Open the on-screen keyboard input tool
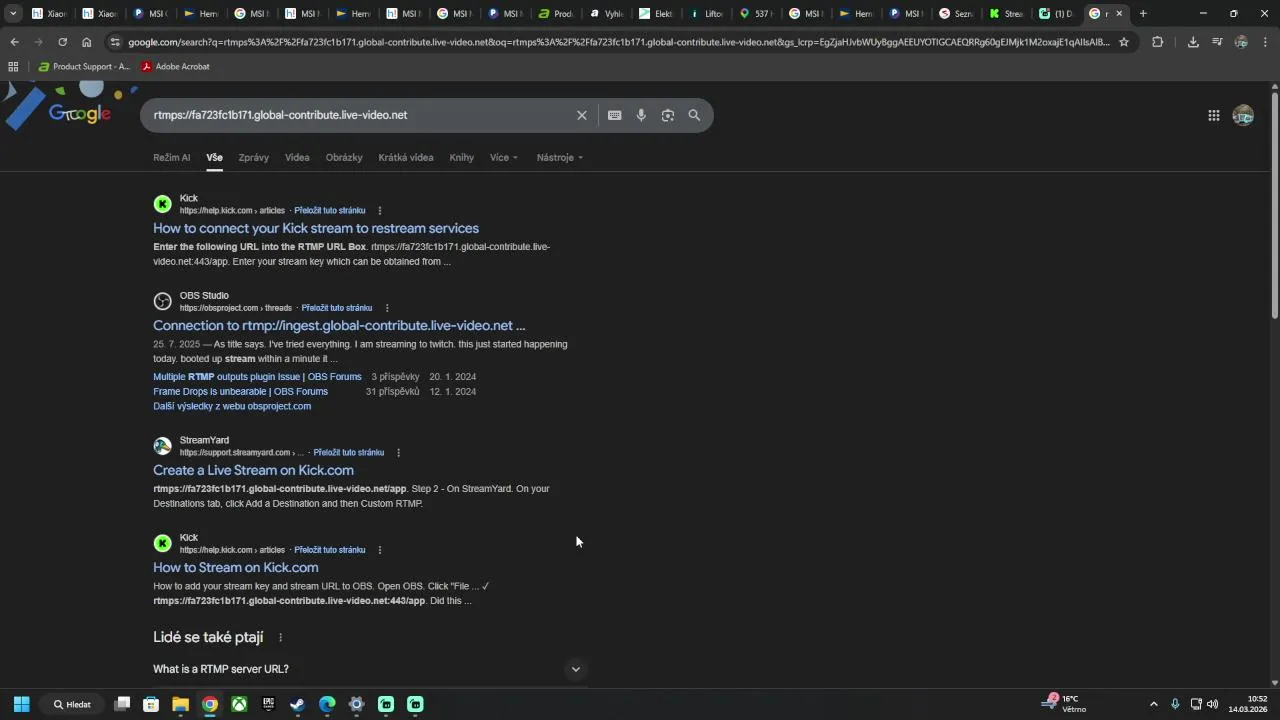The height and width of the screenshot is (720, 1280). 614,115
